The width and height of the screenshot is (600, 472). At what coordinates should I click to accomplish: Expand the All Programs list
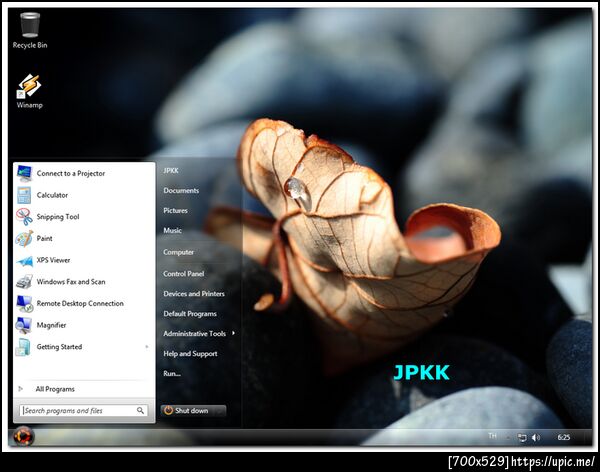click(x=55, y=389)
